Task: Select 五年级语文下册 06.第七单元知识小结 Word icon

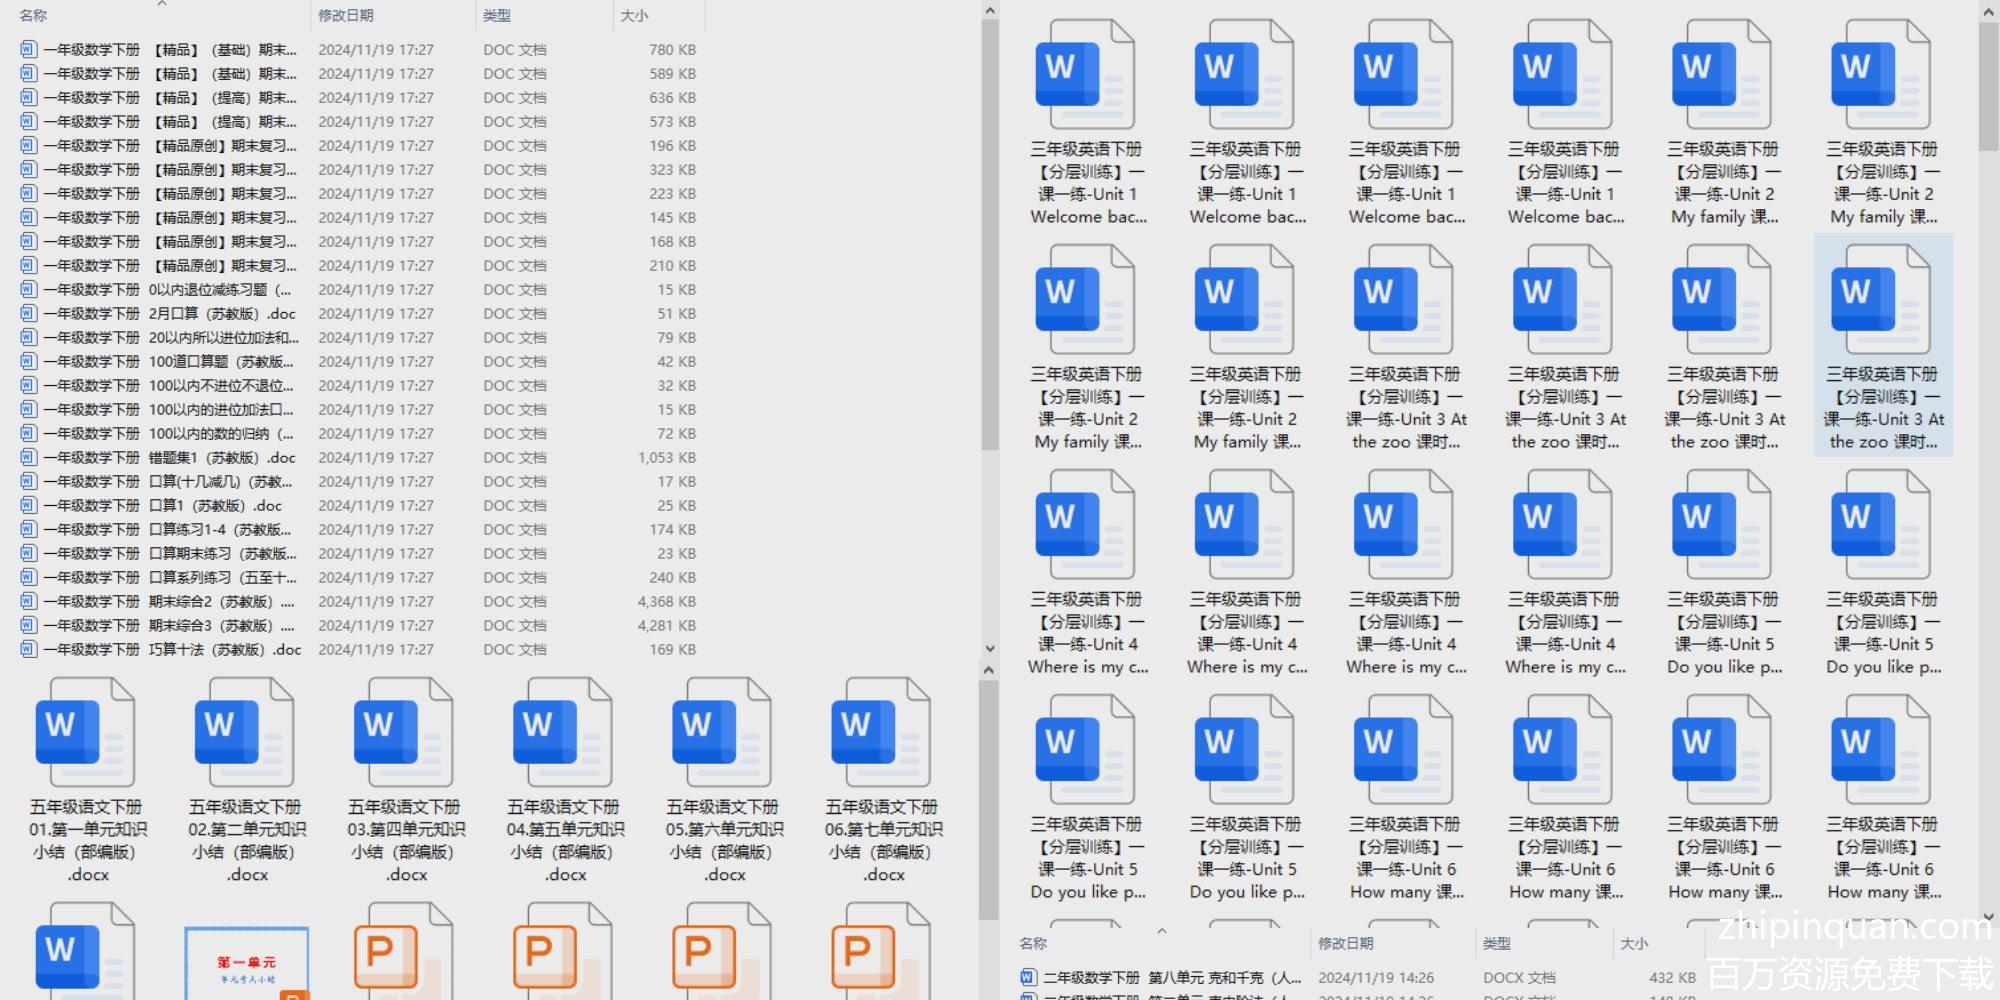Action: (880, 735)
